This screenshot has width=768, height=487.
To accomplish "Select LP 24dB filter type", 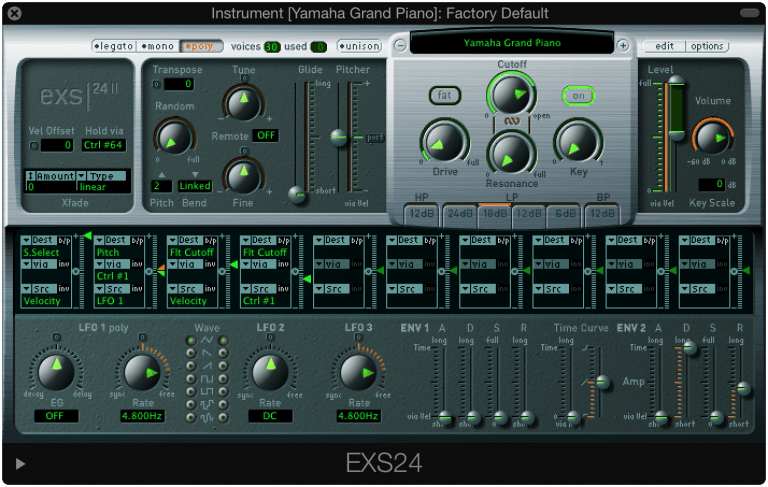I will click(x=459, y=214).
